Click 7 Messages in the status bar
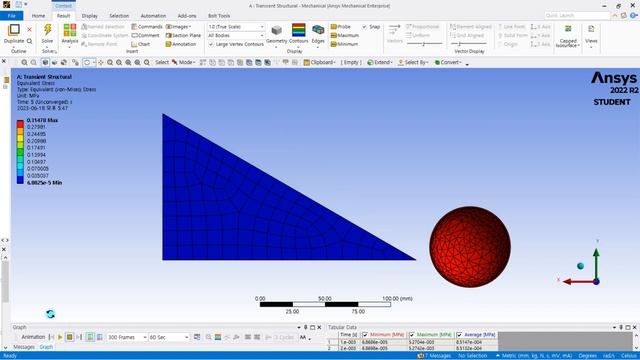Viewport: 640px width, 360px height. [434, 356]
